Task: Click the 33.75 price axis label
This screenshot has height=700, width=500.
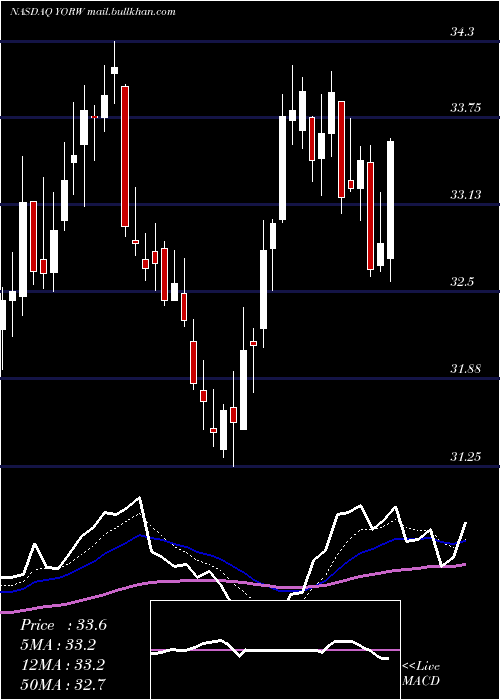Action: (467, 108)
